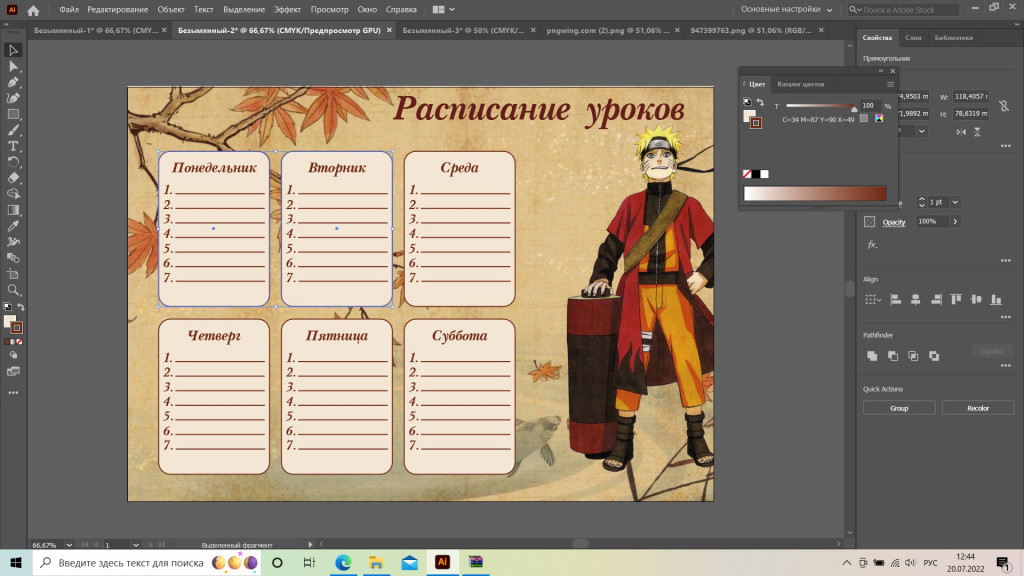The image size is (1024, 576).
Task: Open the fx effects menu
Action: pos(872,245)
